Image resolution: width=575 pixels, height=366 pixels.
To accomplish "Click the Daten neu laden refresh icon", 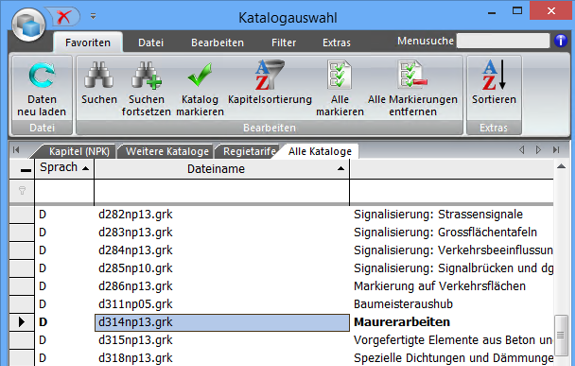I will [42, 75].
